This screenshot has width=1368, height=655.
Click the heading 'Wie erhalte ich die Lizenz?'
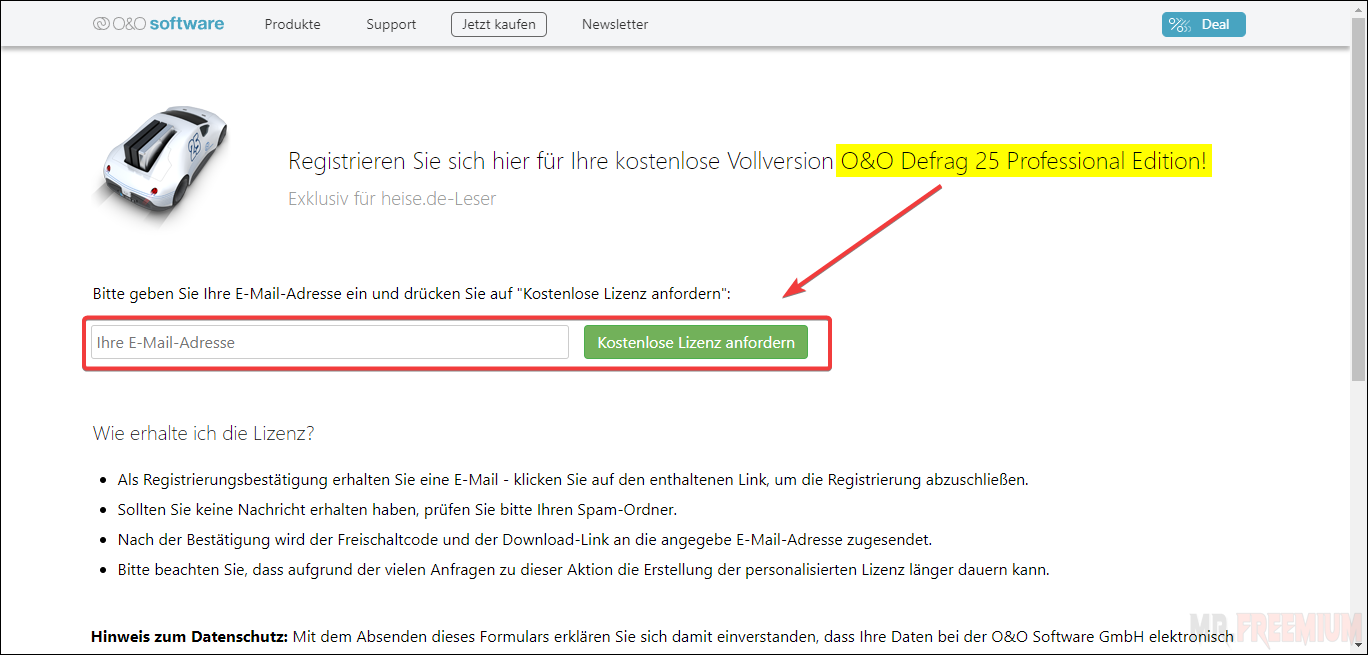(204, 433)
